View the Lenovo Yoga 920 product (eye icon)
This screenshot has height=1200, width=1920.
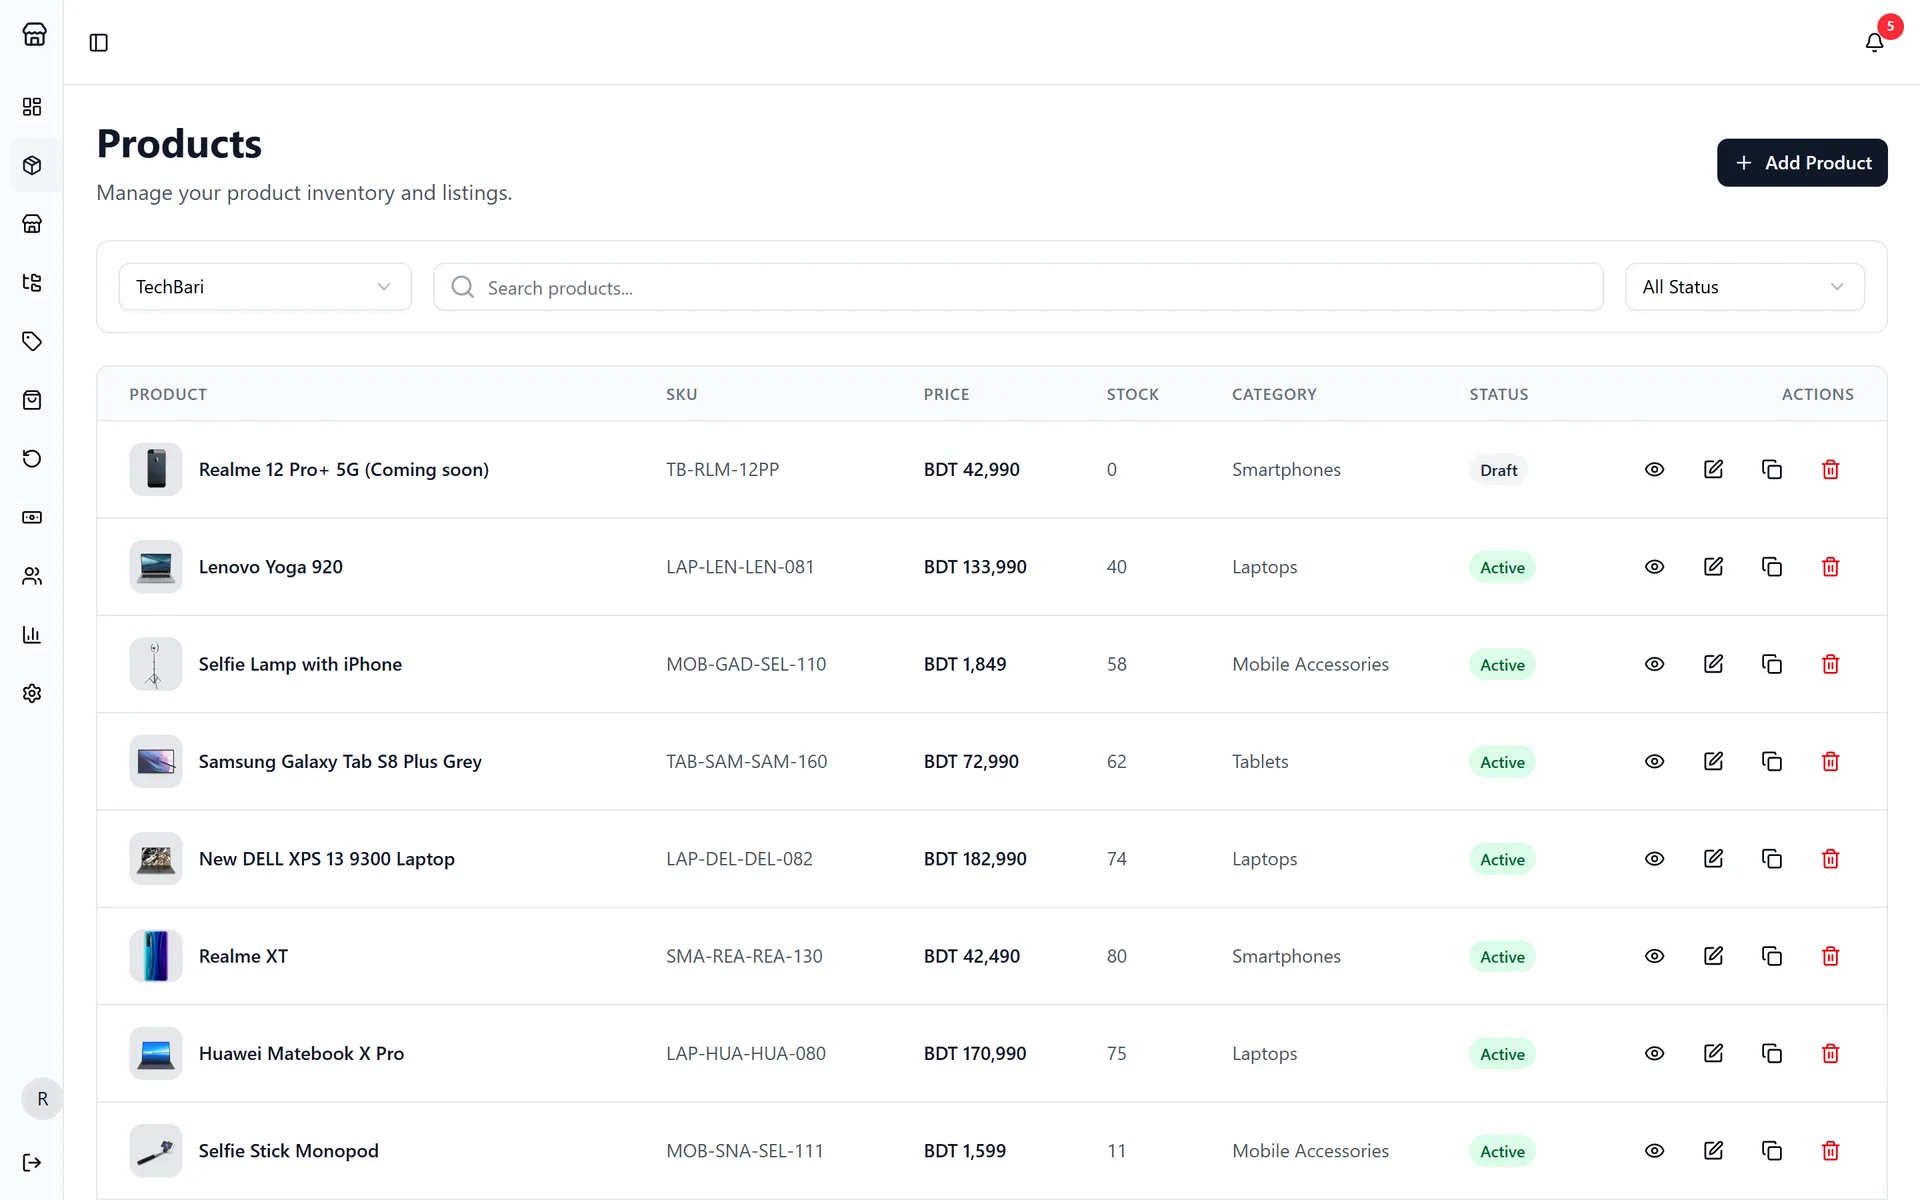(1654, 567)
